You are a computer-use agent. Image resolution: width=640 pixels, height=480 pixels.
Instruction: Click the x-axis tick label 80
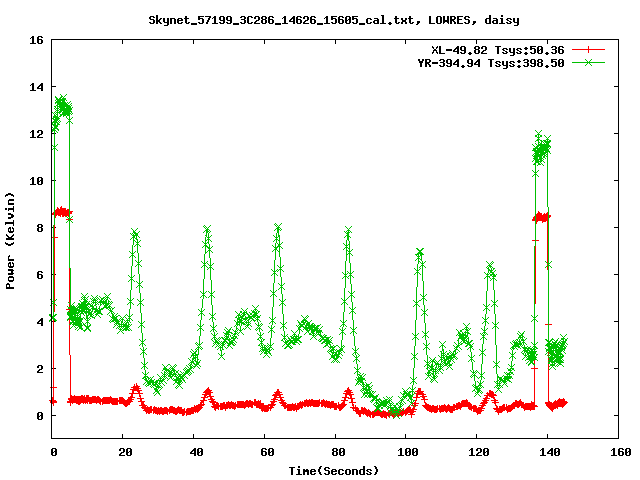pyautogui.click(x=338, y=452)
